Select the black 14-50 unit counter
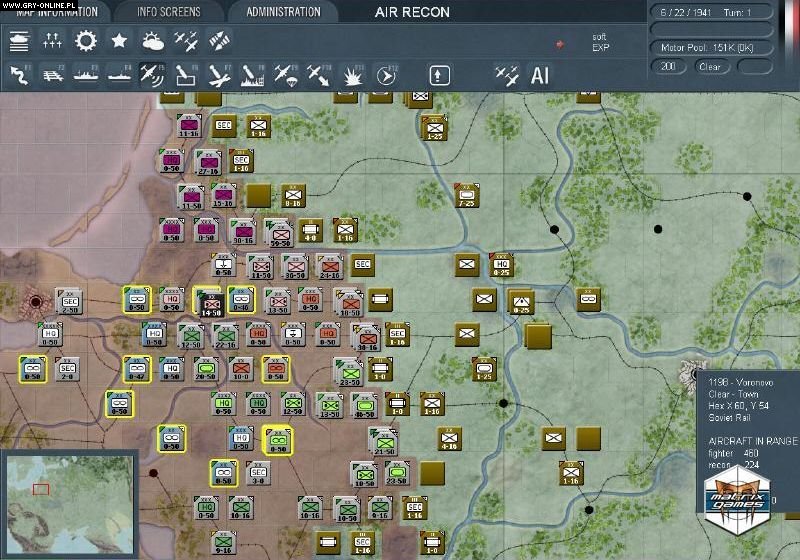 (x=211, y=304)
